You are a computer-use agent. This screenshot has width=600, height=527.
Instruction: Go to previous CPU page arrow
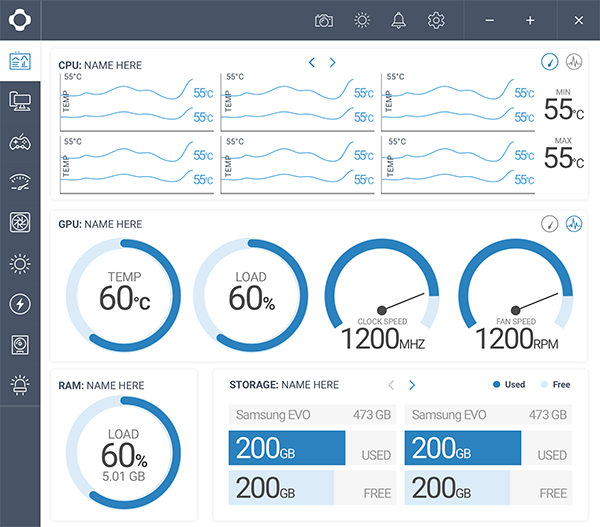coord(312,63)
